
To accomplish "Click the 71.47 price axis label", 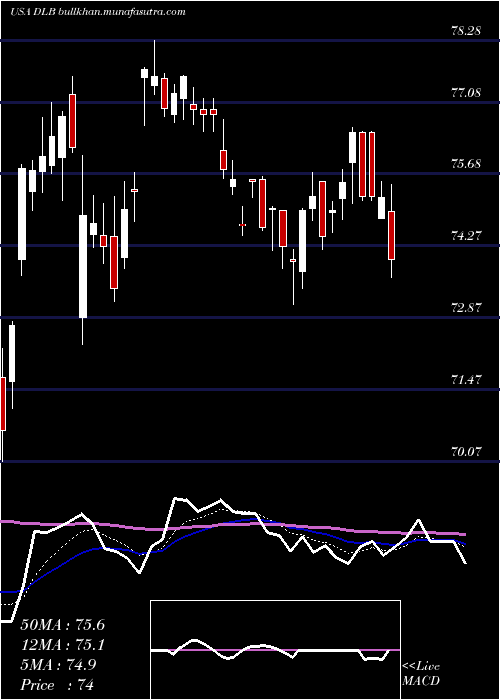I will pyautogui.click(x=467, y=380).
